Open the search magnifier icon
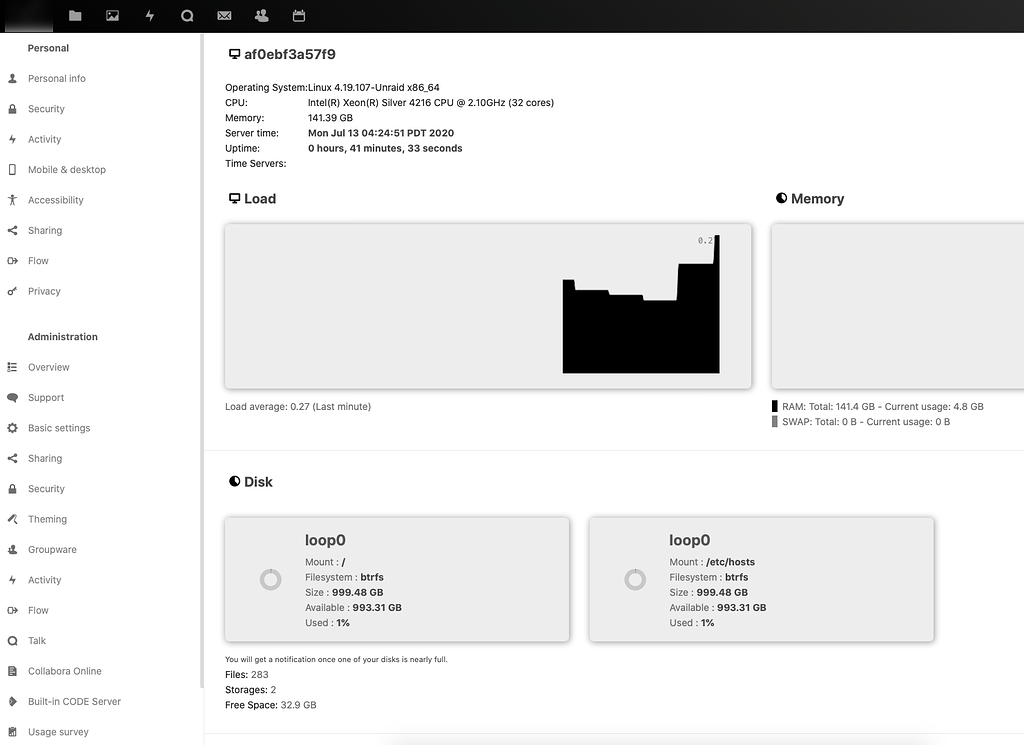This screenshot has height=745, width=1024. coord(185,15)
